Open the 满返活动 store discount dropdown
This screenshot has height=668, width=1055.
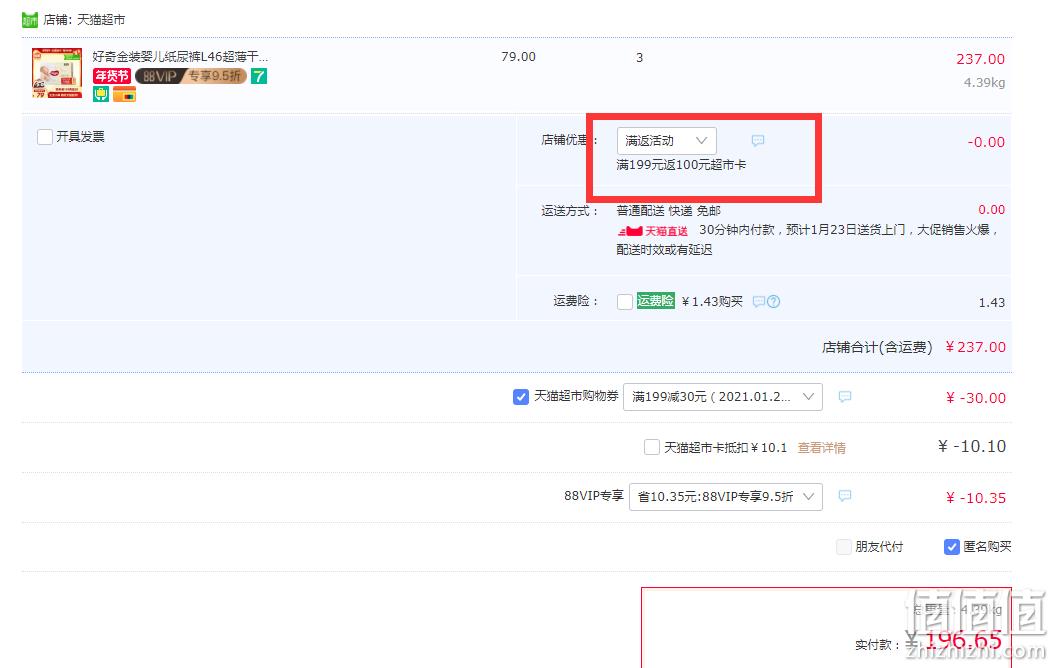(x=666, y=141)
